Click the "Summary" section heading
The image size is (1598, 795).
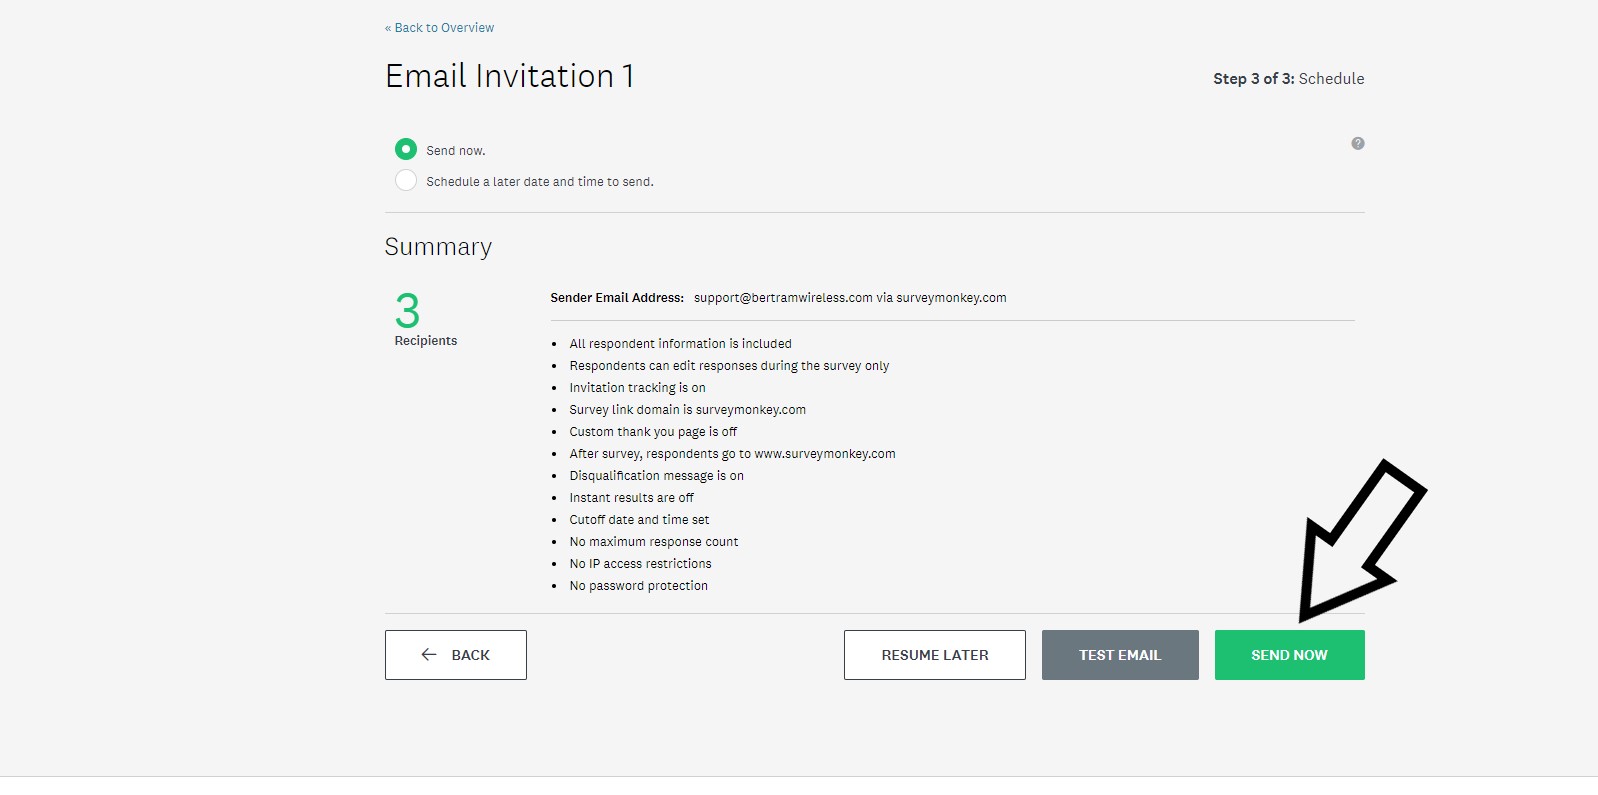coord(438,247)
